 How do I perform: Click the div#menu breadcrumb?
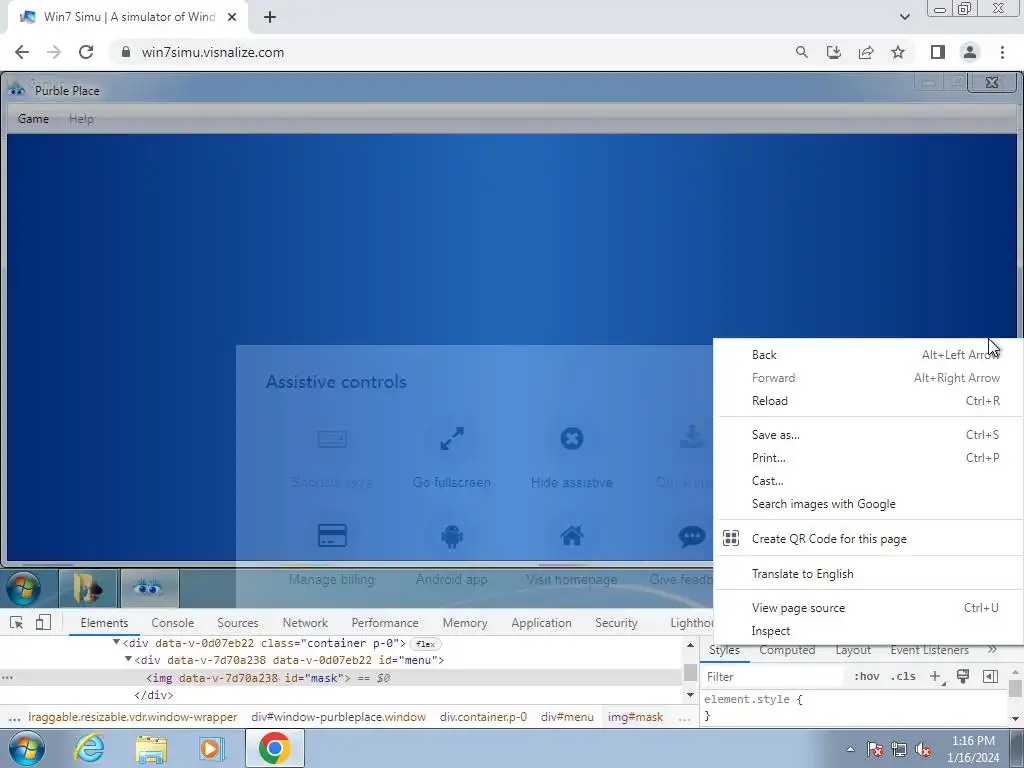pyautogui.click(x=567, y=717)
